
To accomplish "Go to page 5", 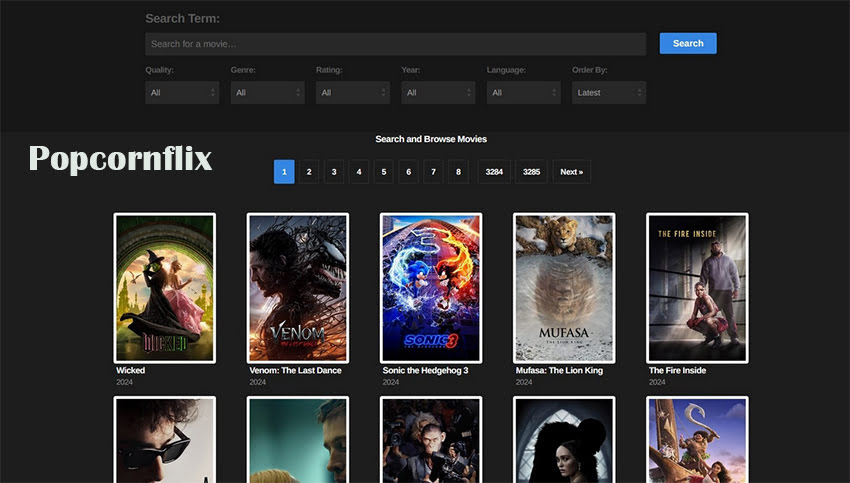I will (384, 172).
